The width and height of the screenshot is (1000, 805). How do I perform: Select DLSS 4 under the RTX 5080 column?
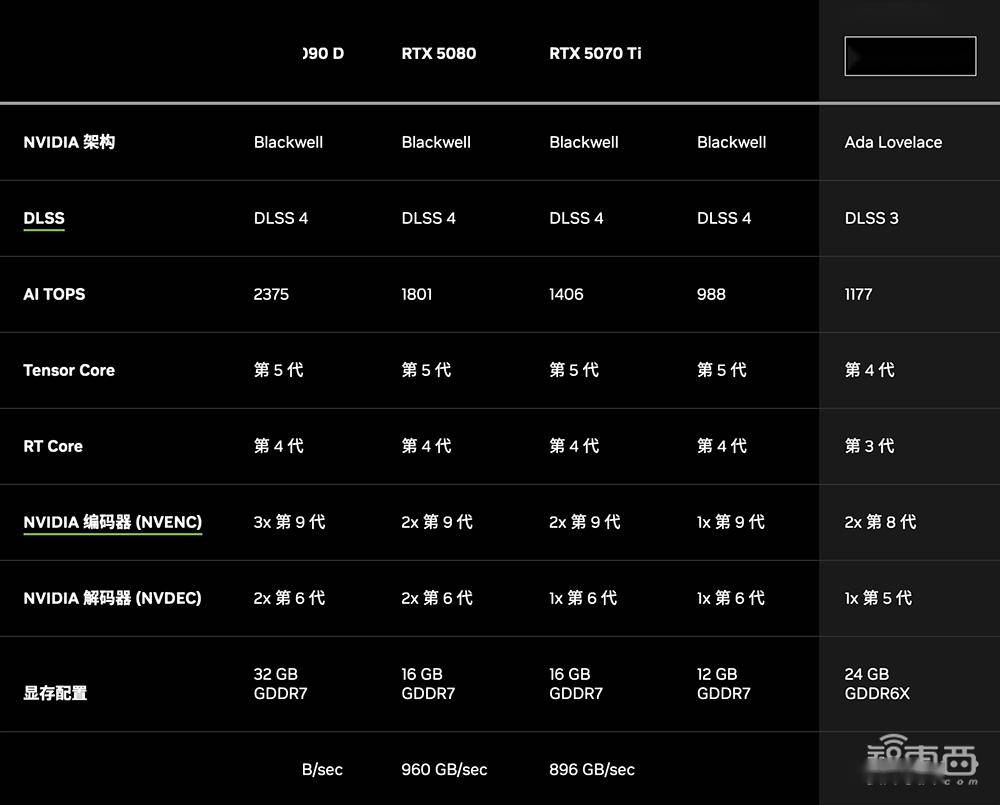[x=429, y=218]
